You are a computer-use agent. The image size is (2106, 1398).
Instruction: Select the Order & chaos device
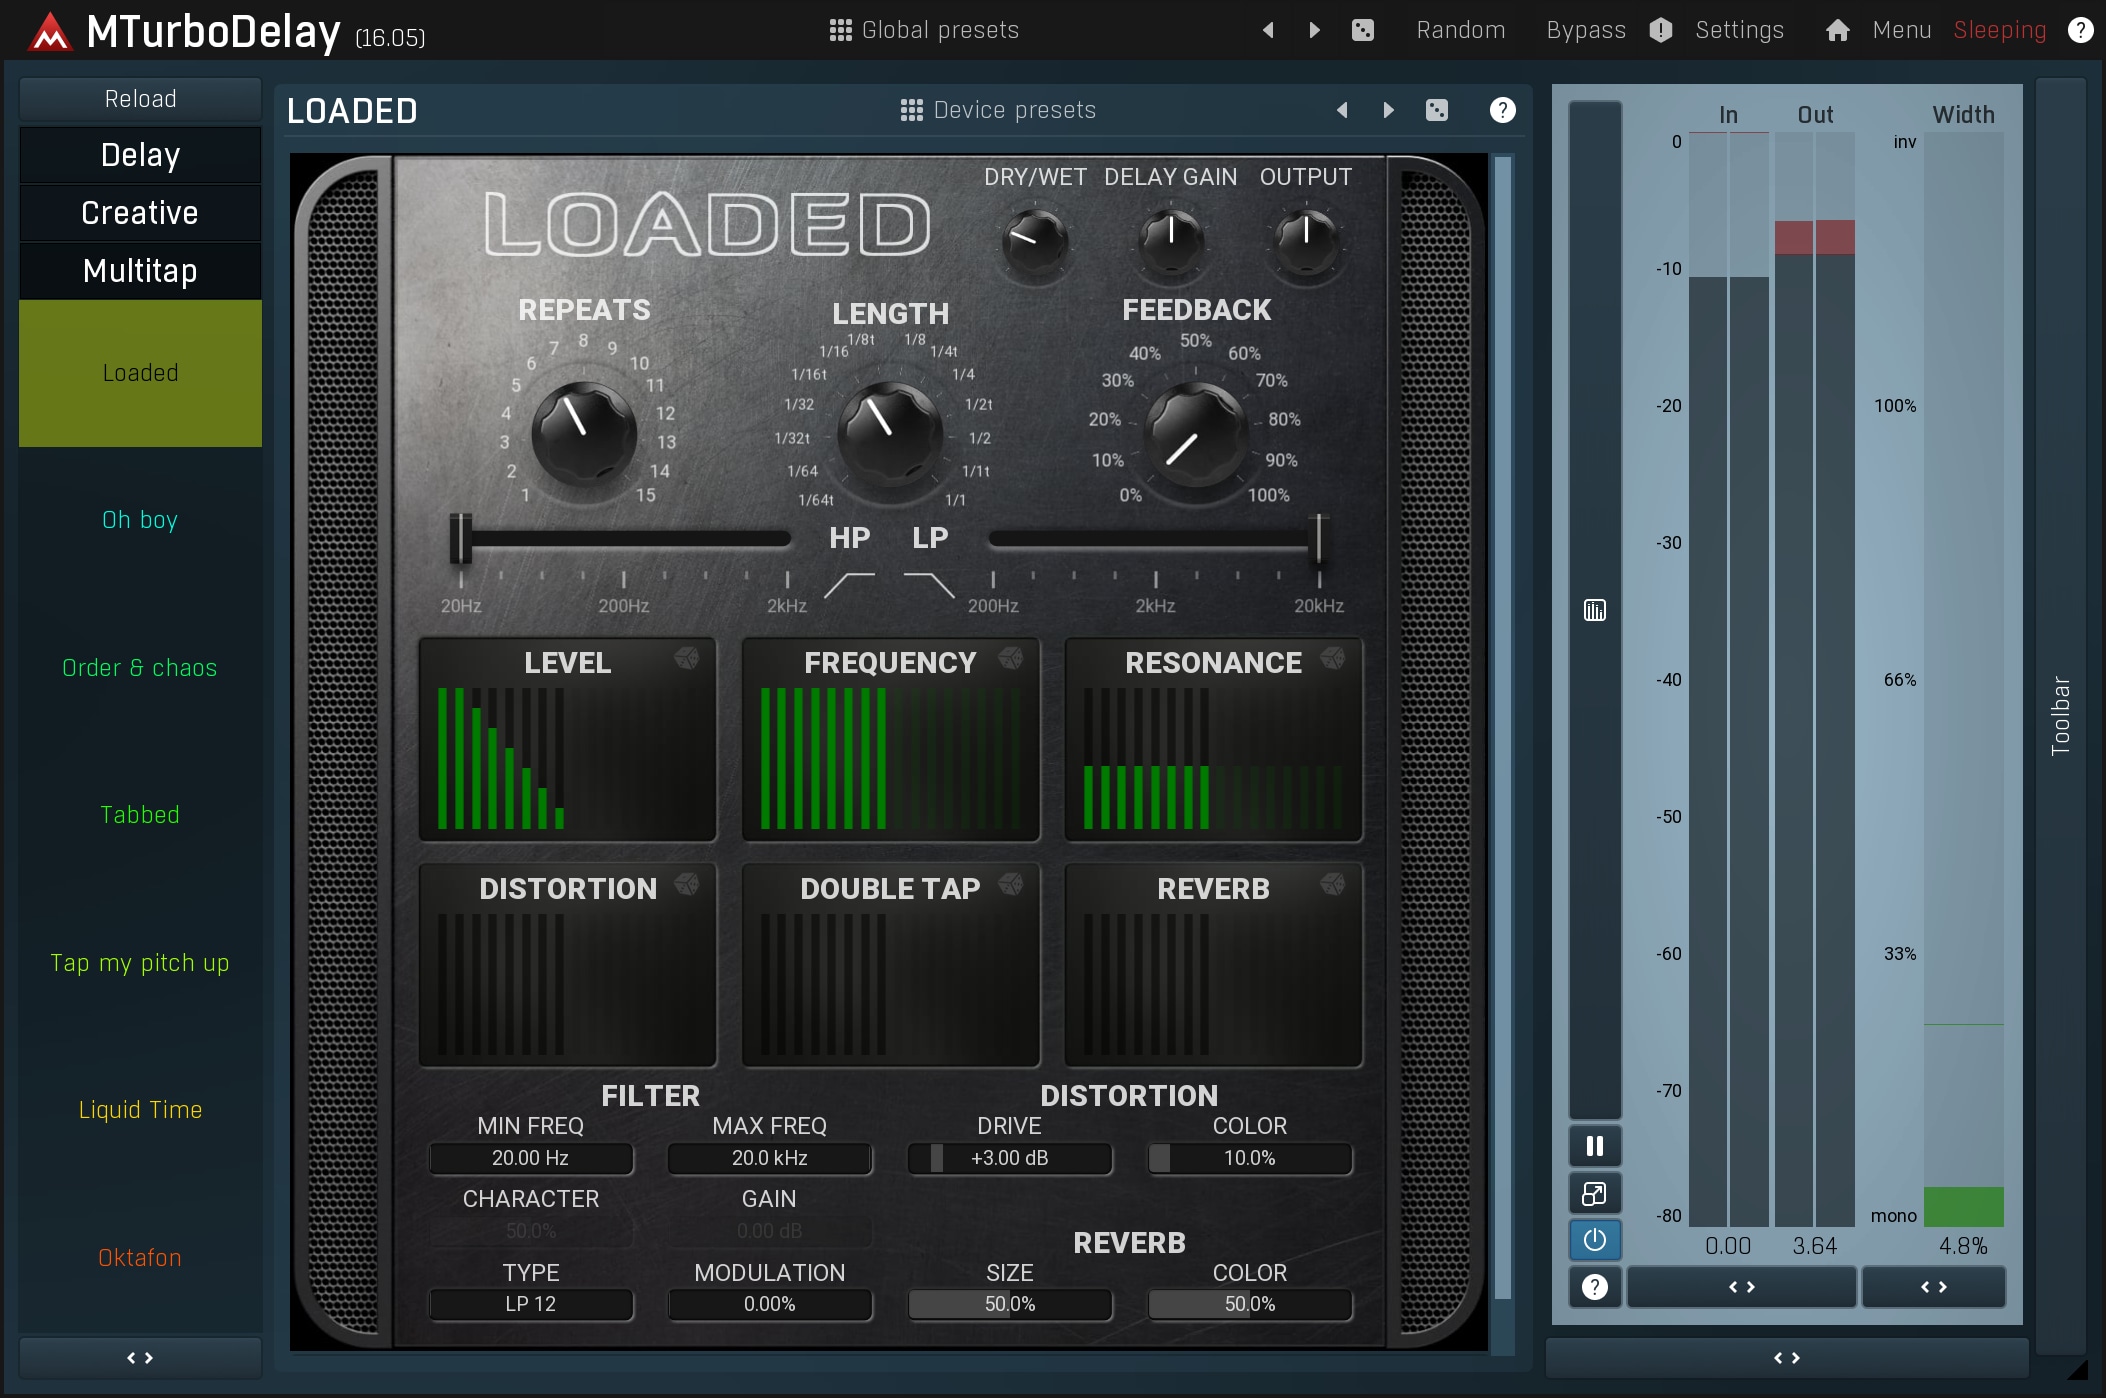pos(140,668)
